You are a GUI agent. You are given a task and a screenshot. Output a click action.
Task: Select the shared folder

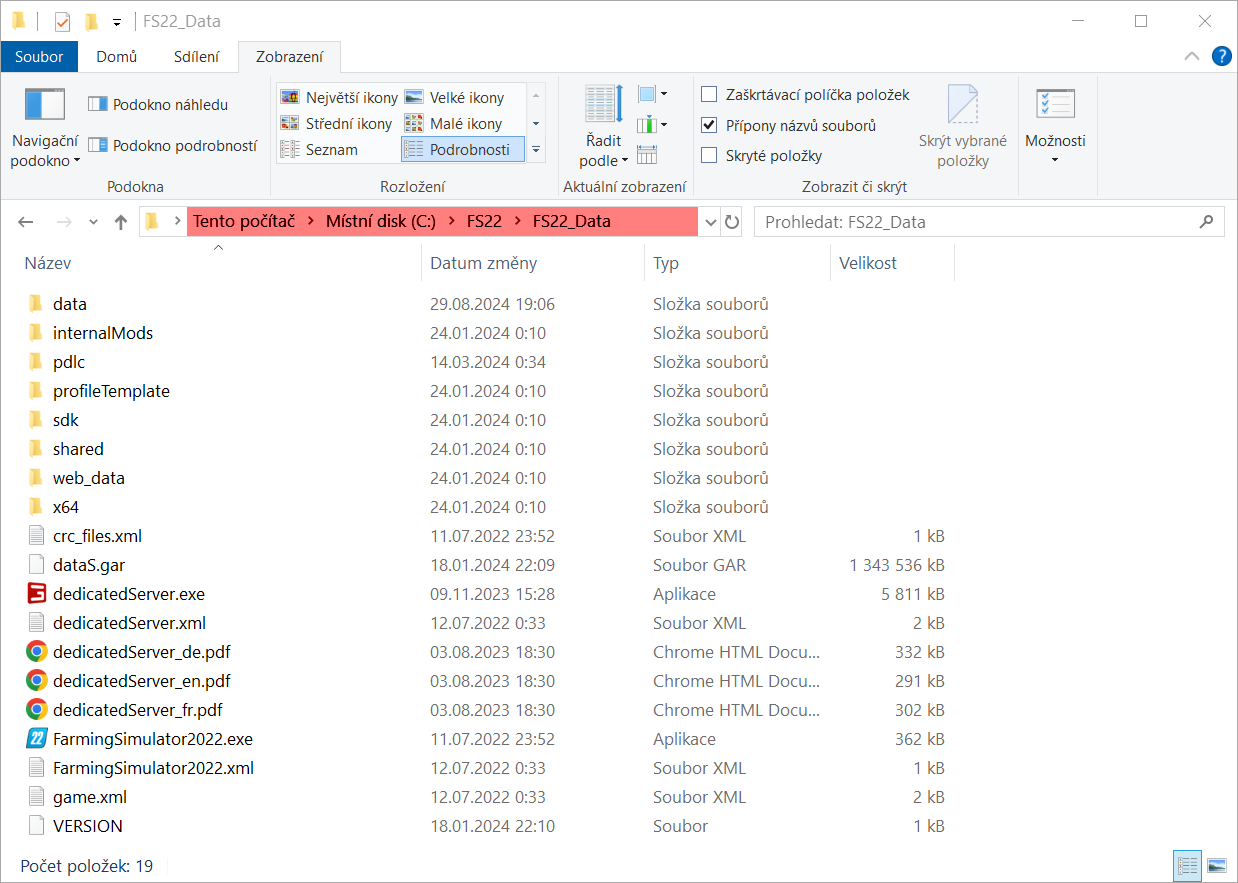78,449
